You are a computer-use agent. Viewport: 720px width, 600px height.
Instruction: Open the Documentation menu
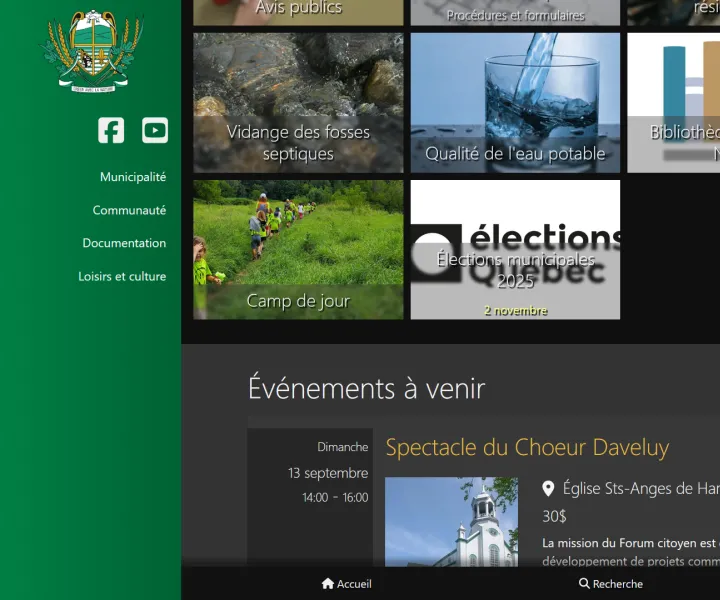[124, 243]
